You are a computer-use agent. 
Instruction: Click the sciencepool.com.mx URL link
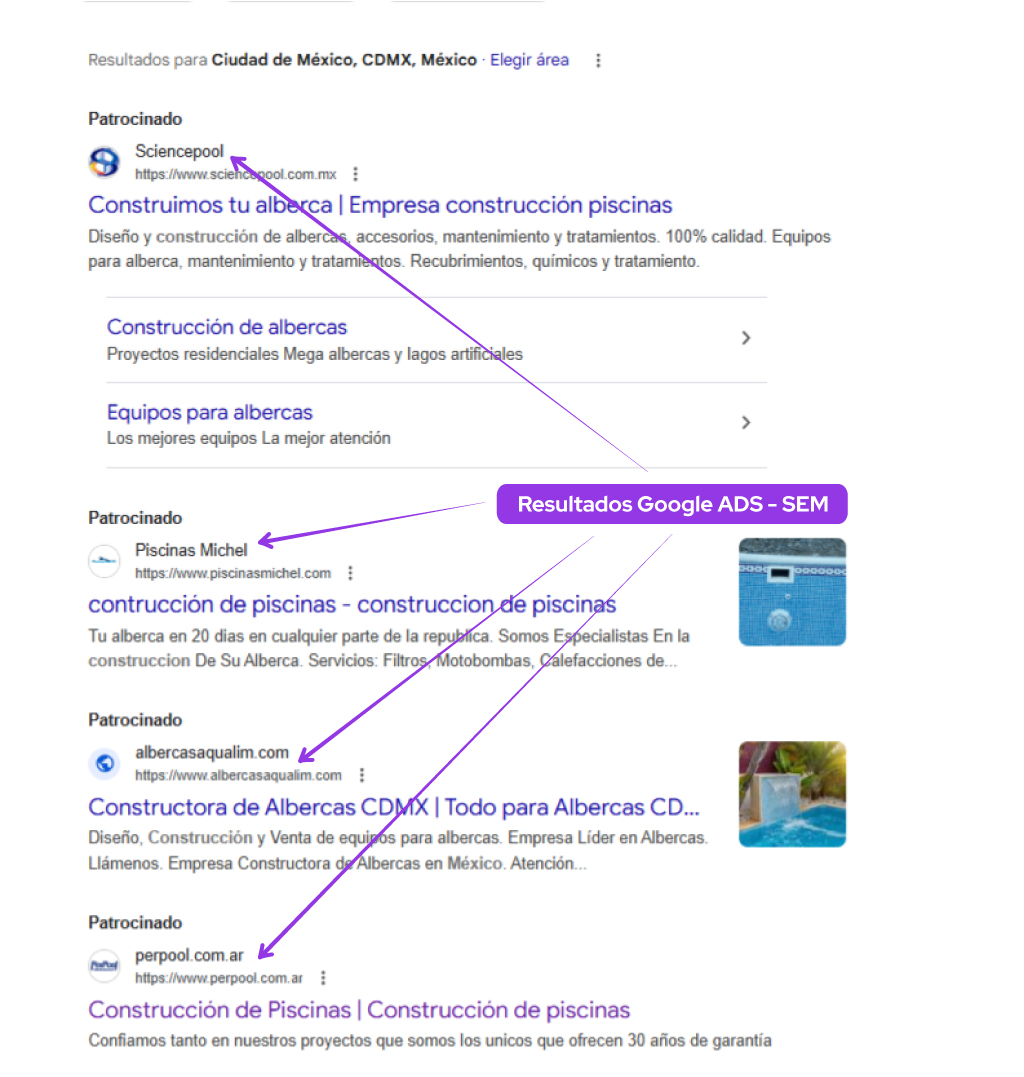(x=237, y=173)
